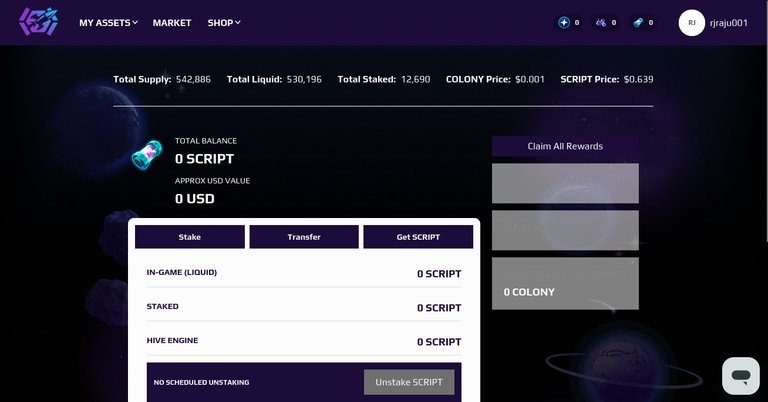This screenshot has height=402, width=768.
Task: Expand the MY ASSETS dropdown menu
Action: (x=108, y=23)
